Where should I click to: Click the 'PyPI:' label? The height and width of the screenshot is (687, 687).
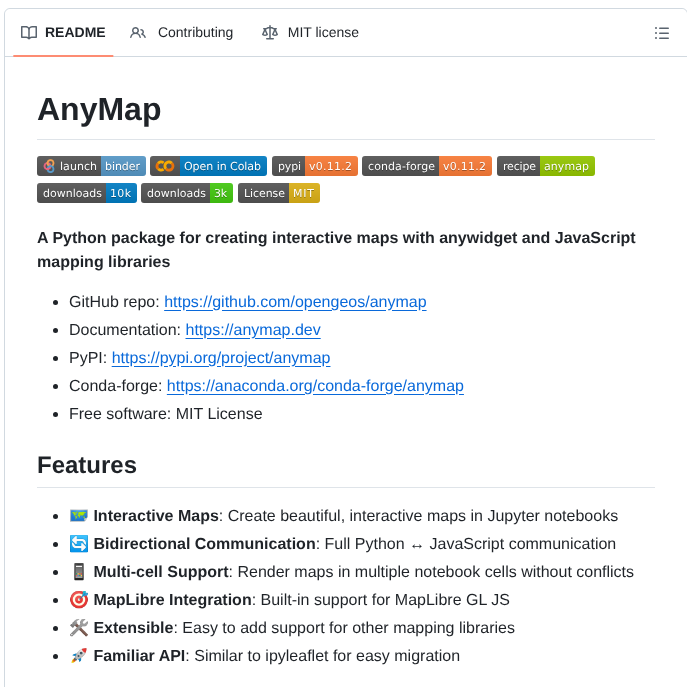pyautogui.click(x=88, y=358)
